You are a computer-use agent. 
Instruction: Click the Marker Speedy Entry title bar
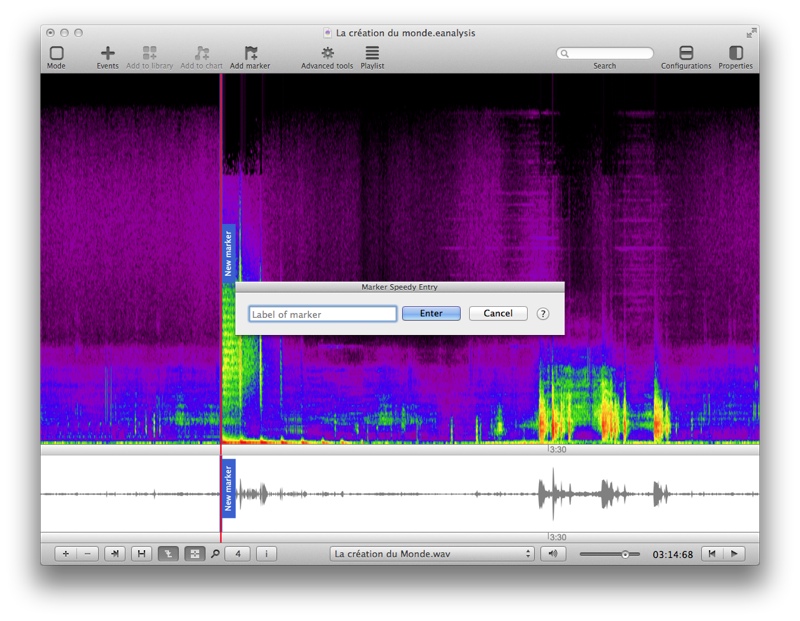[399, 287]
